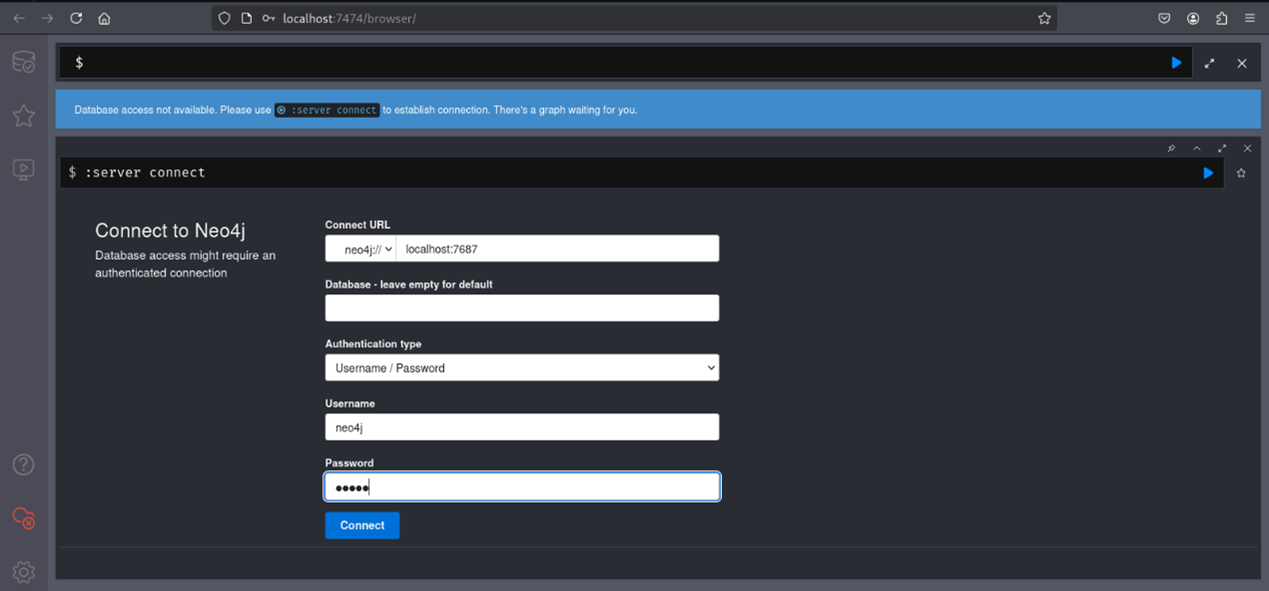Open the Guides panel in the sidebar
The image size is (1269, 591).
coord(23,169)
